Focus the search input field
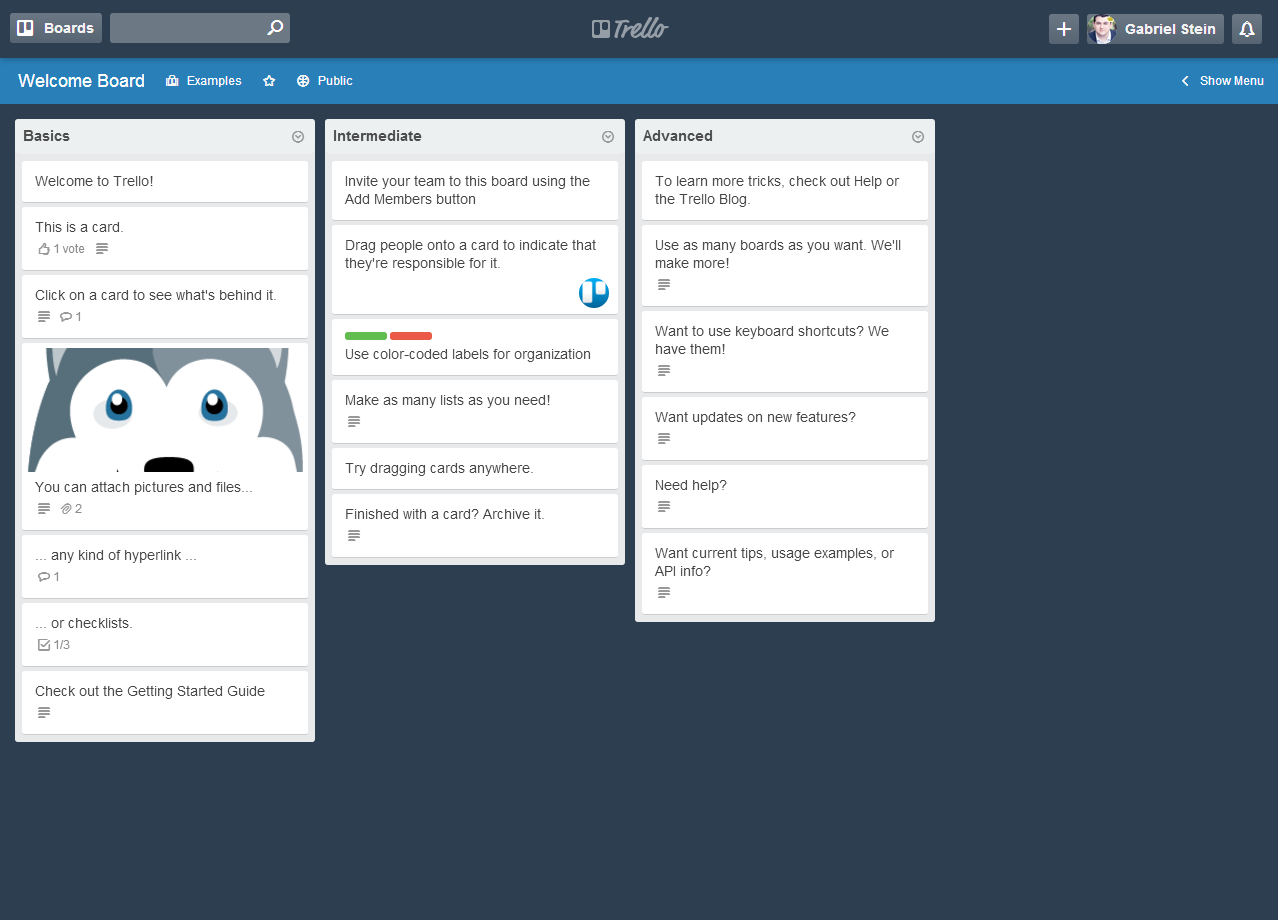This screenshot has width=1278, height=920. click(200, 28)
